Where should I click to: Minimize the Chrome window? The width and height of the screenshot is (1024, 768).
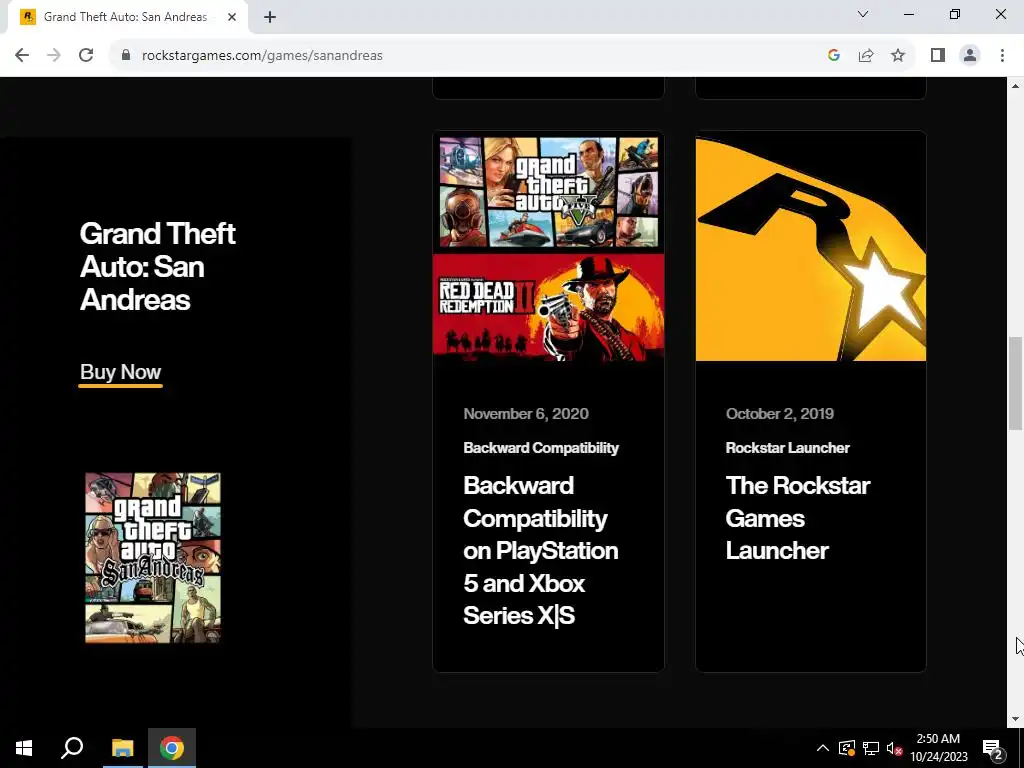[908, 14]
